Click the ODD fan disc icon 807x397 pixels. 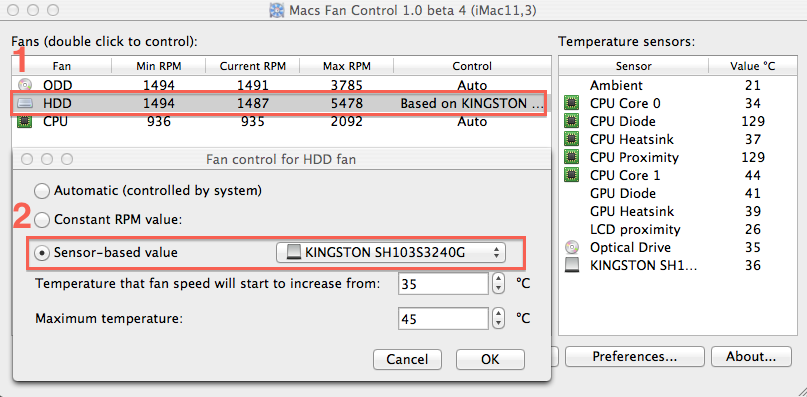pyautogui.click(x=24, y=85)
